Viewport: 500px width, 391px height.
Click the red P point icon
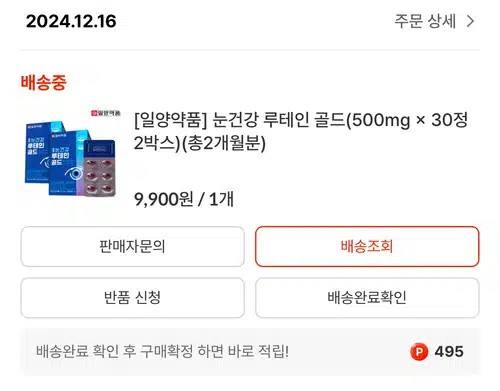click(419, 352)
